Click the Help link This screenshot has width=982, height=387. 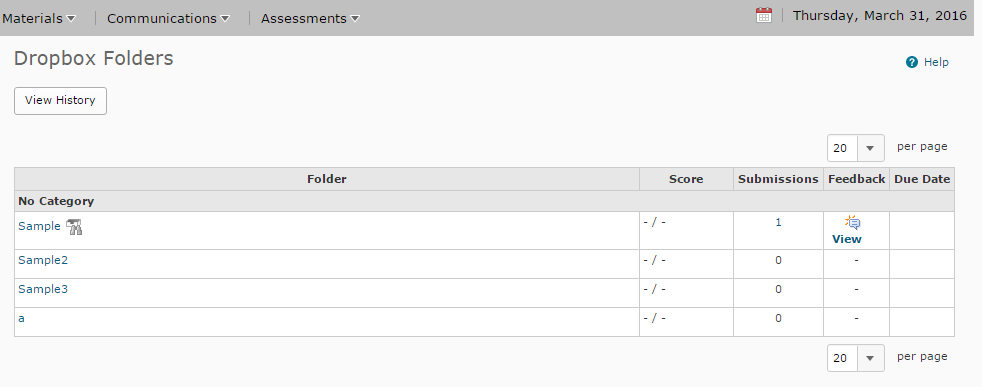(x=936, y=62)
